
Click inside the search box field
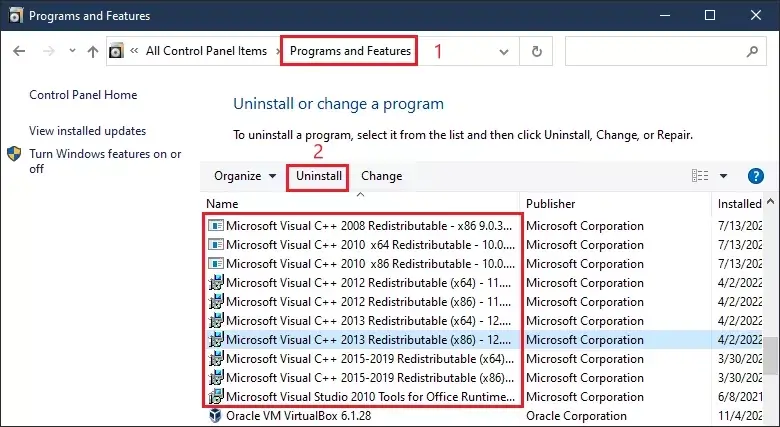[655, 51]
